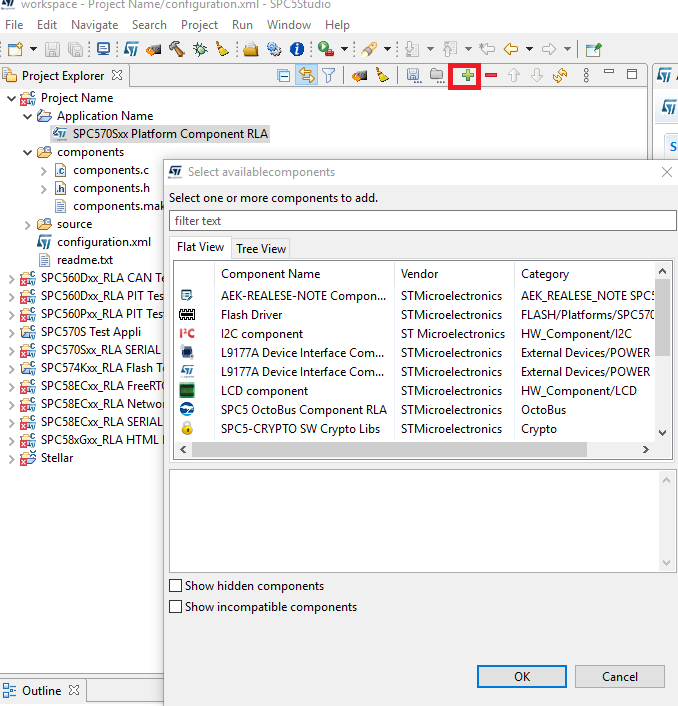Click the double-arrow refresh icon in Project Explorer
Screen dimensions: 678x706
560,76
